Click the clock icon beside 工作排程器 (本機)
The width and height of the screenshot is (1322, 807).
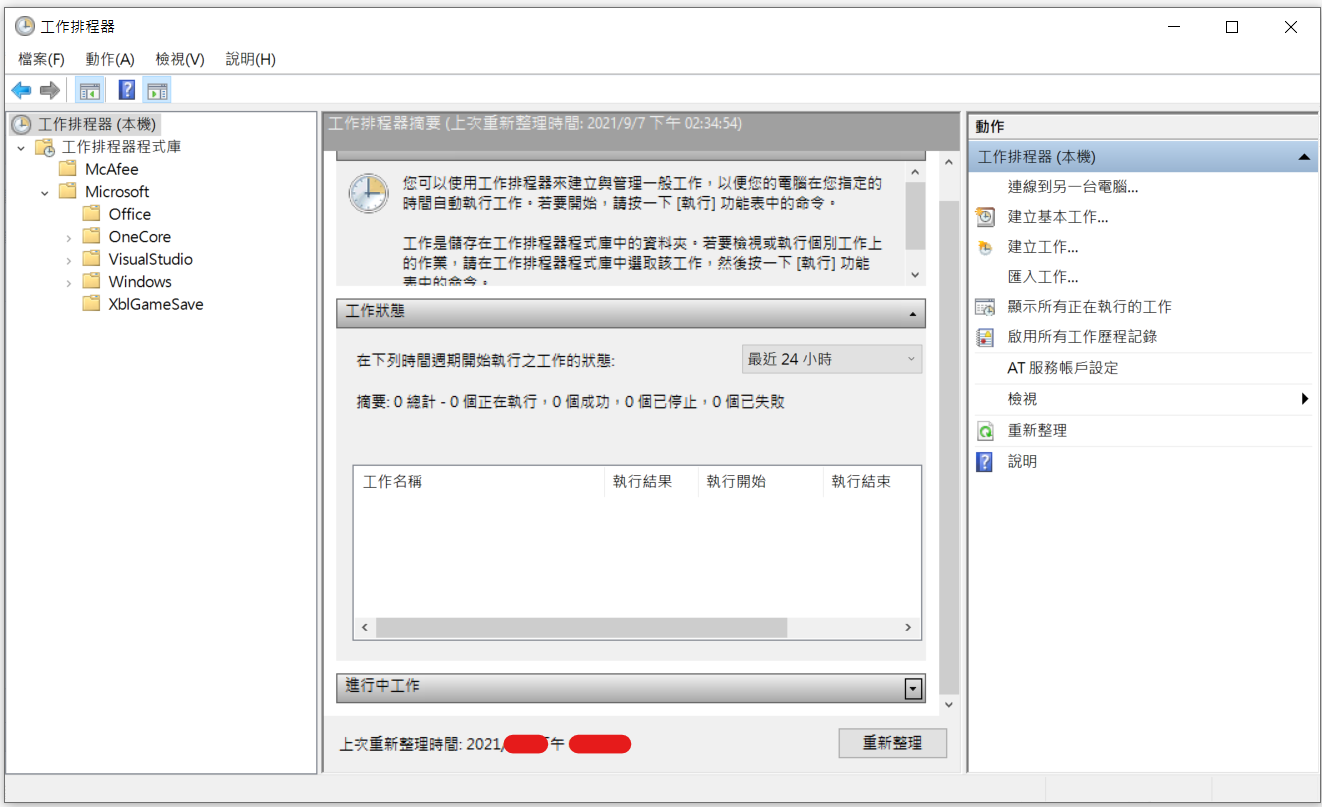coord(21,125)
